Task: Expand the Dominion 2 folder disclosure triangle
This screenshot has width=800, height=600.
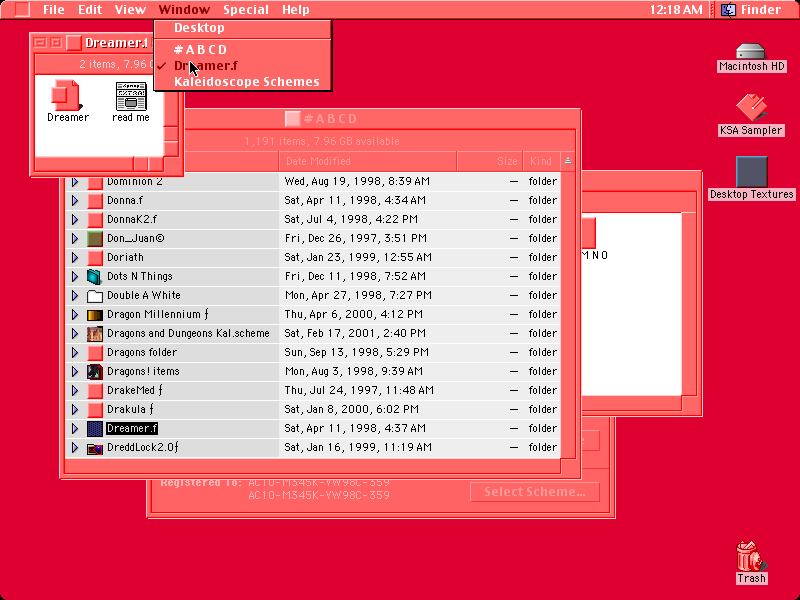Action: (75, 182)
